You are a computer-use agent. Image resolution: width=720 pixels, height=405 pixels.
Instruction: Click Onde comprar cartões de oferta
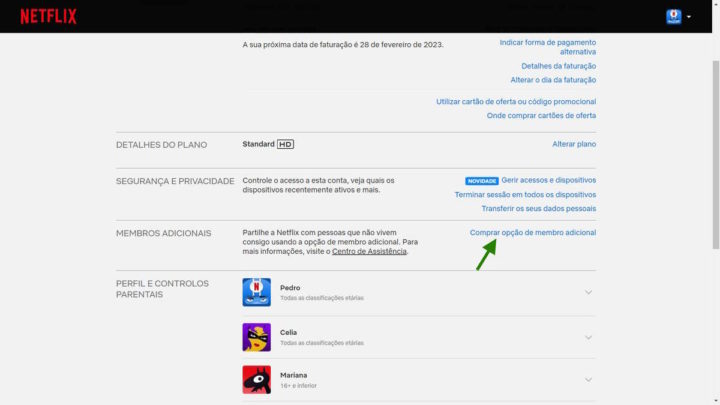[541, 115]
